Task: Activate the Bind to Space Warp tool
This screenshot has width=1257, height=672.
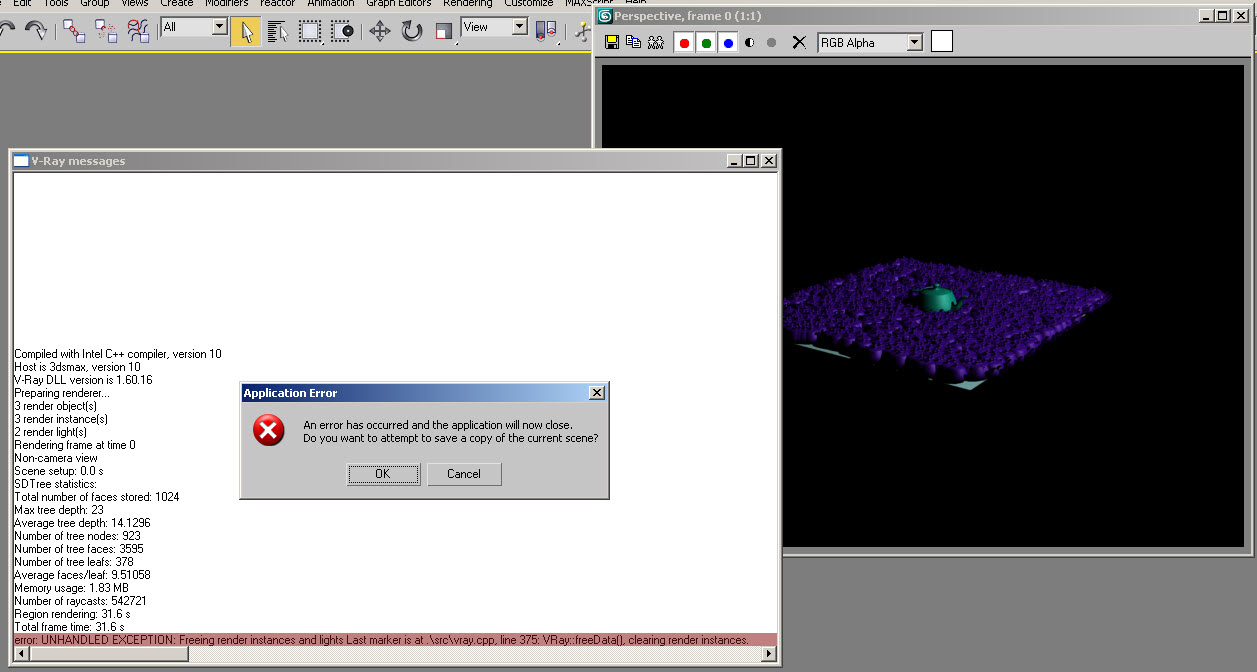Action: coord(138,30)
